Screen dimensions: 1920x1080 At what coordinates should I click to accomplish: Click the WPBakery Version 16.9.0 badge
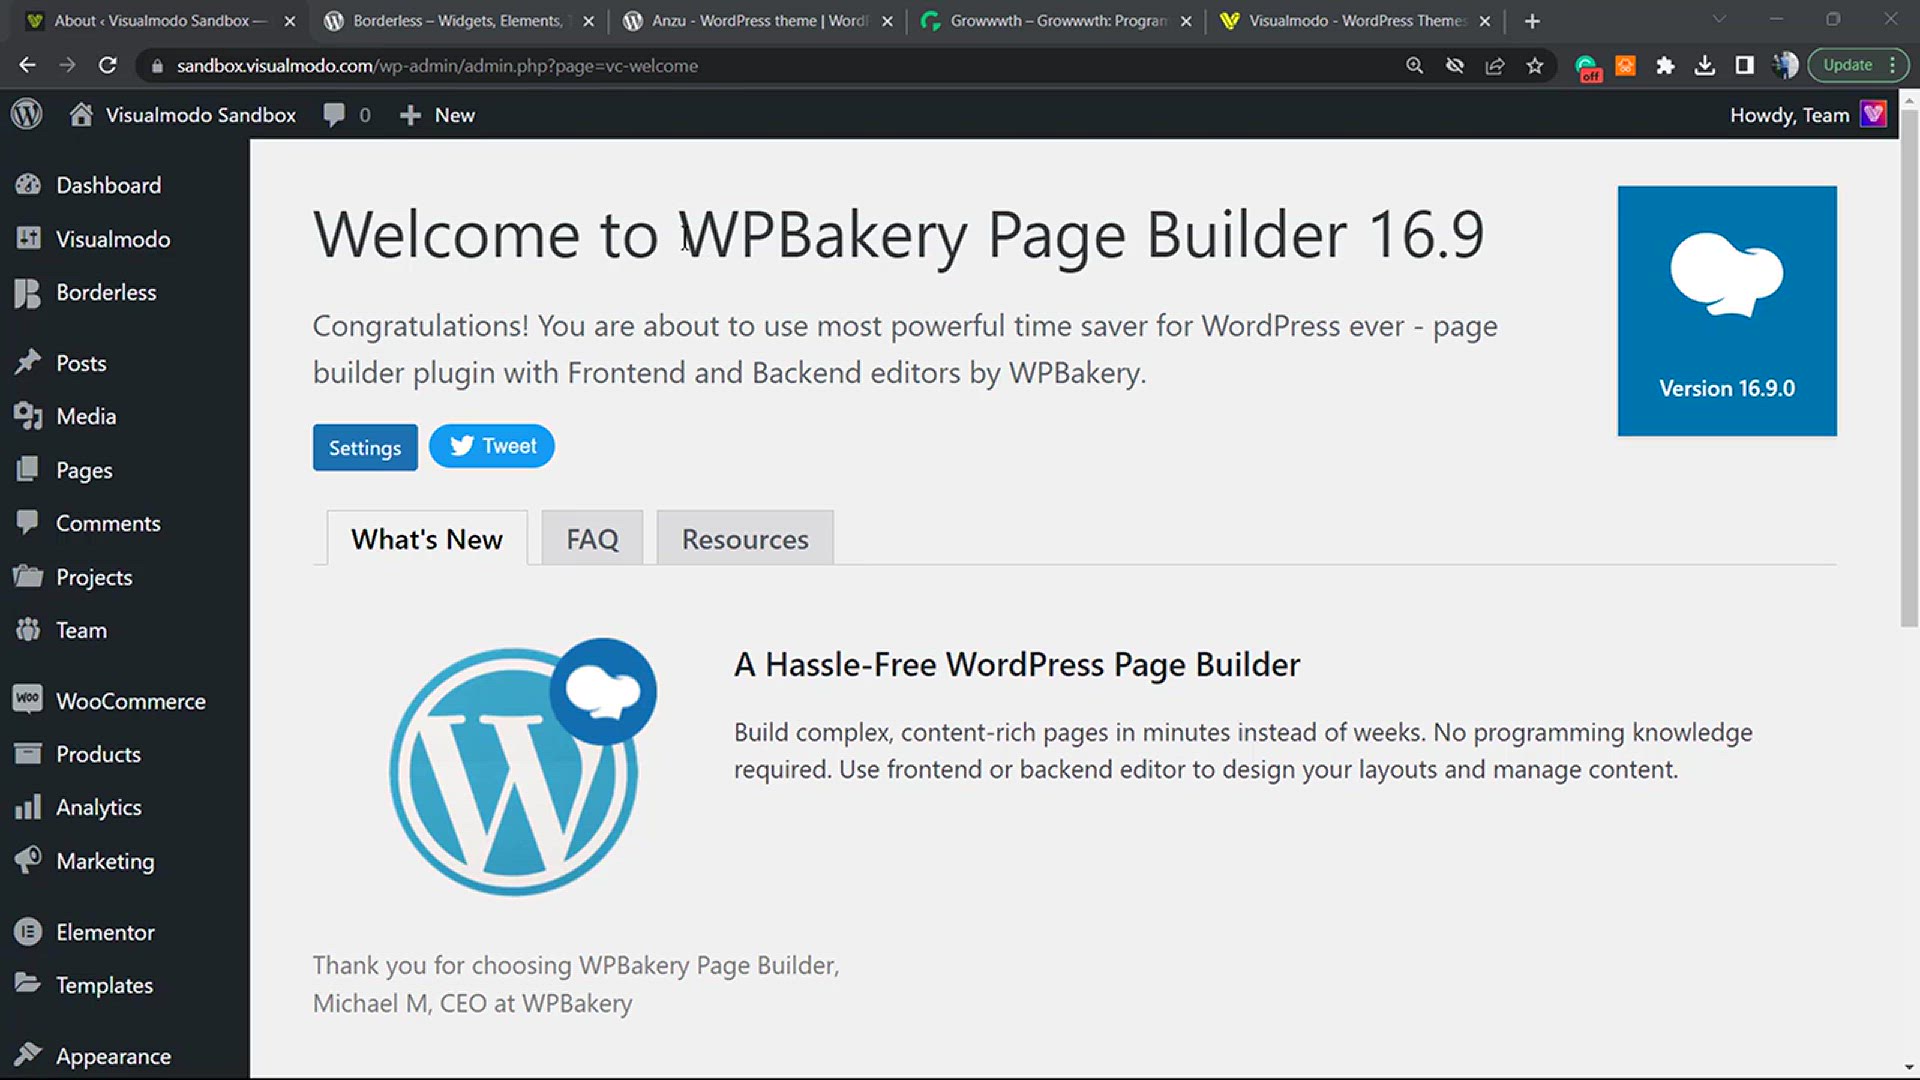click(x=1727, y=311)
